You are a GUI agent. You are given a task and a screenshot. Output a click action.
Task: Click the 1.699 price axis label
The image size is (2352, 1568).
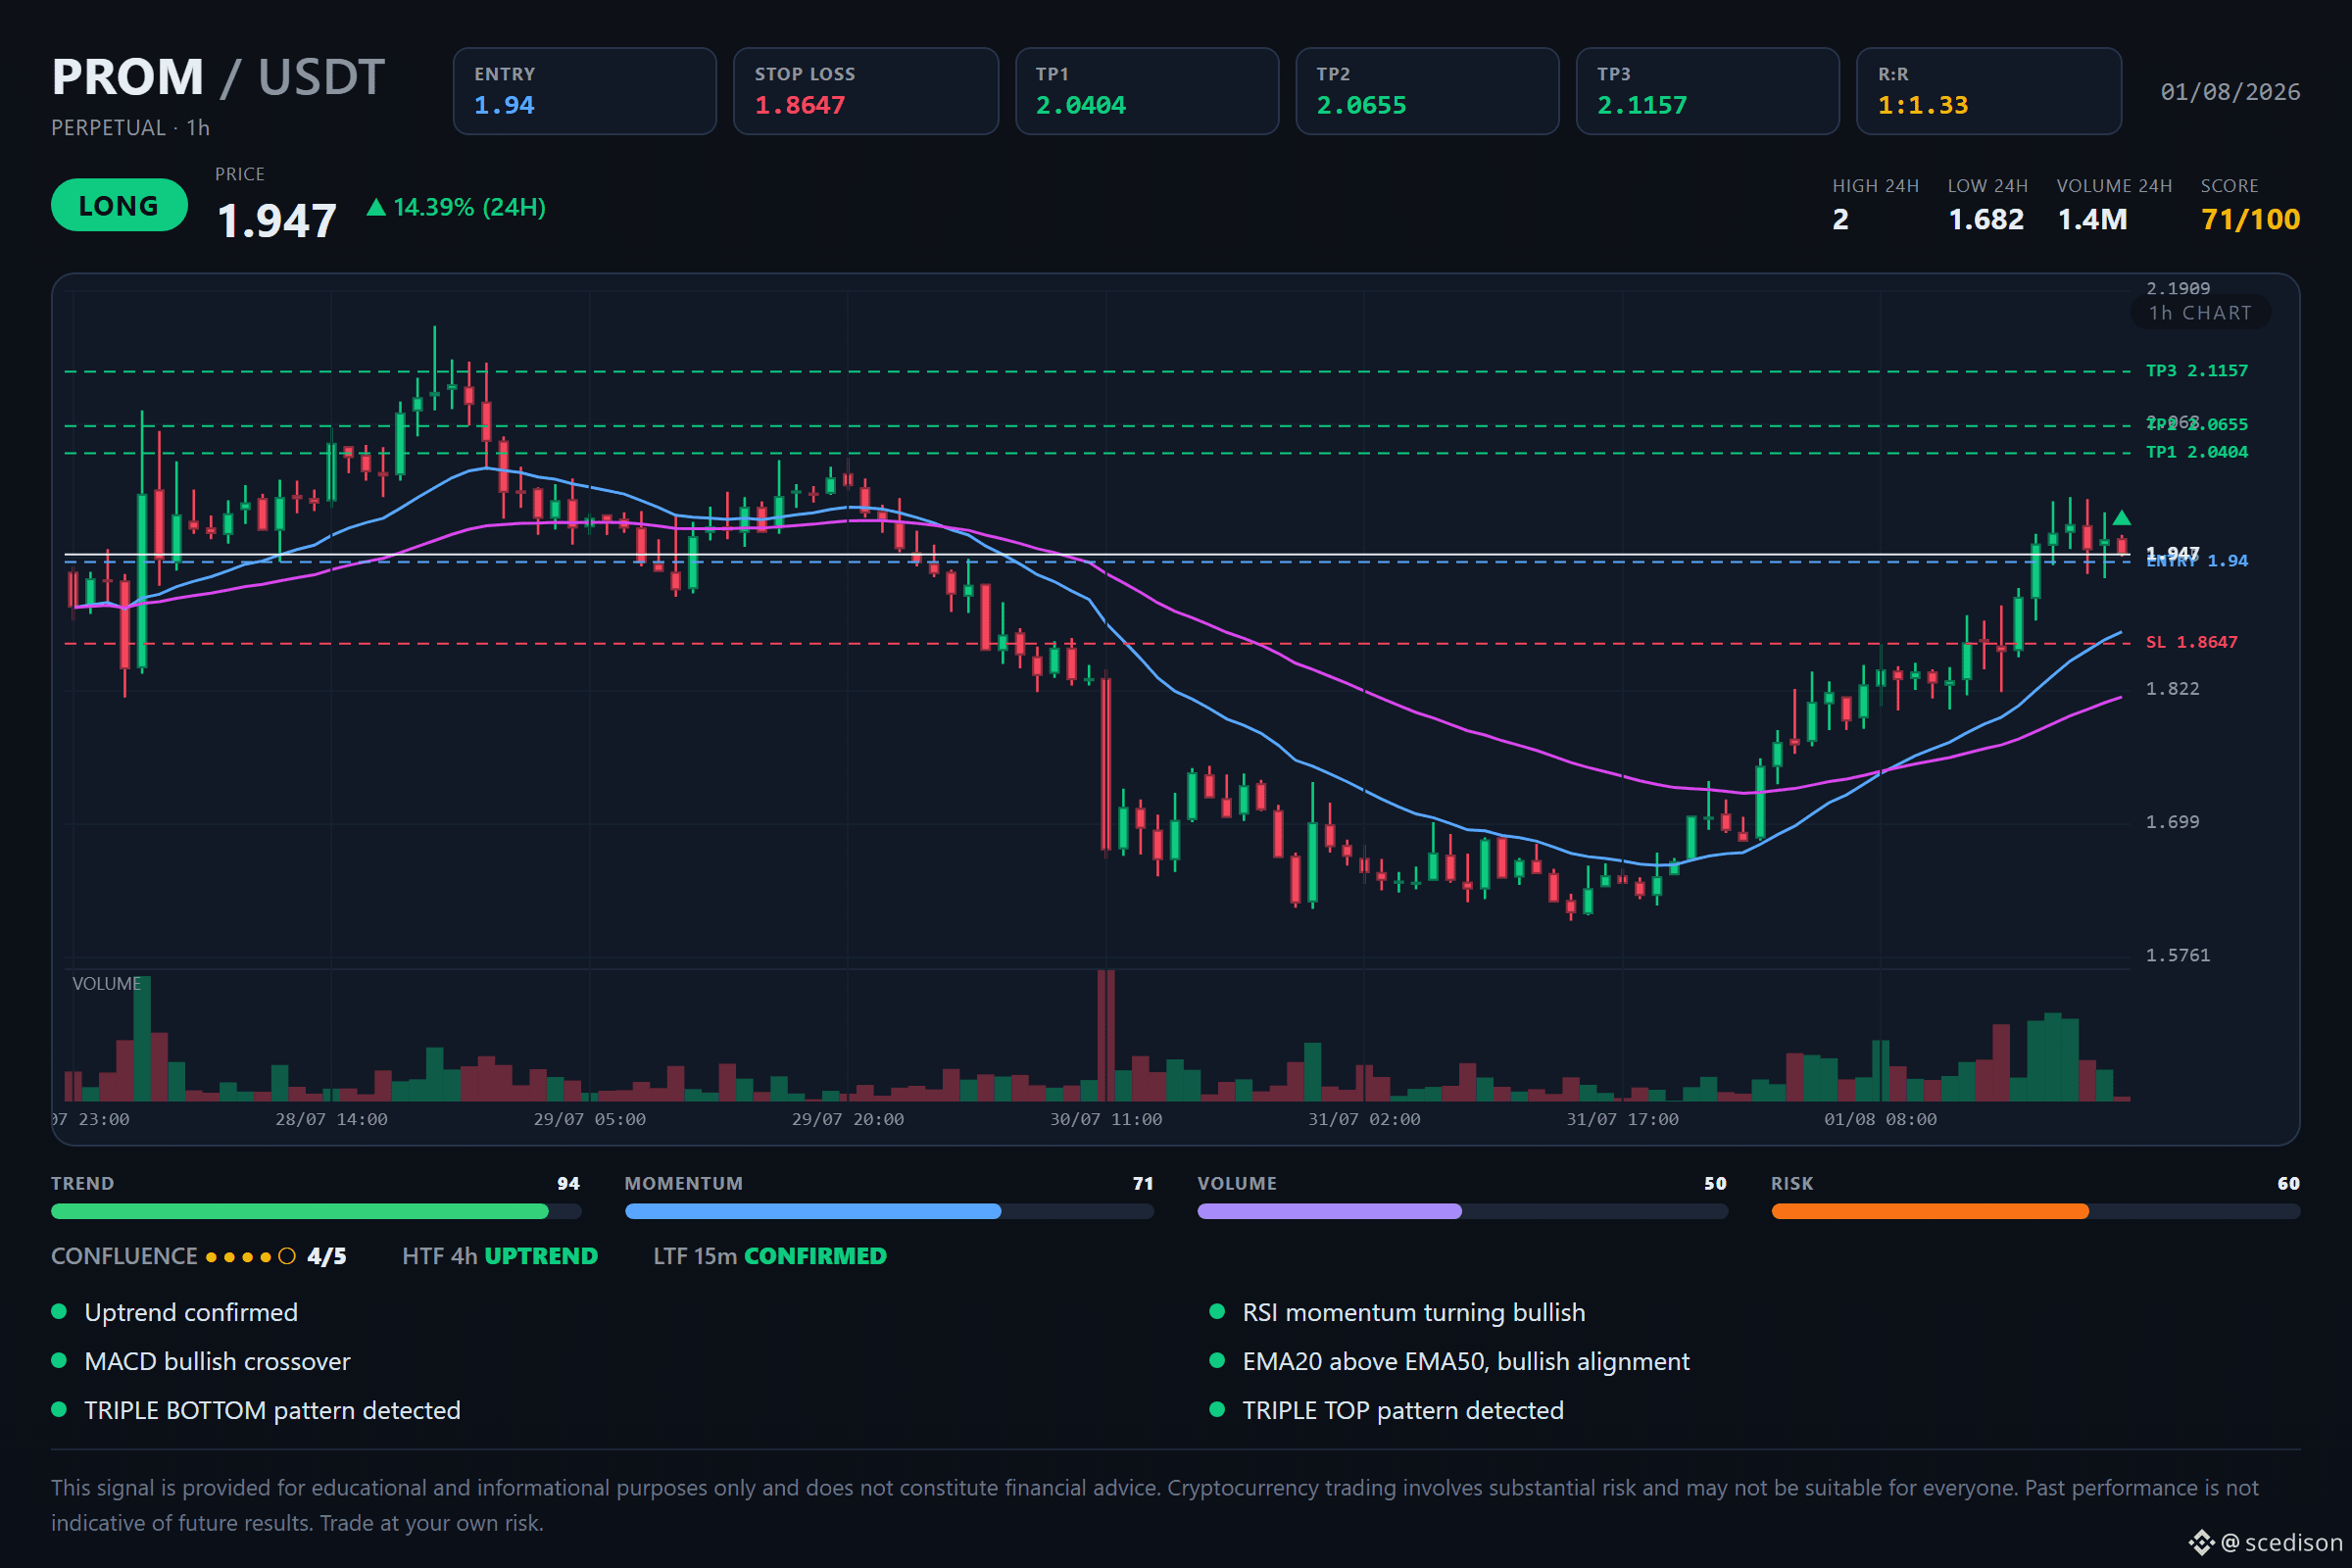[2172, 822]
